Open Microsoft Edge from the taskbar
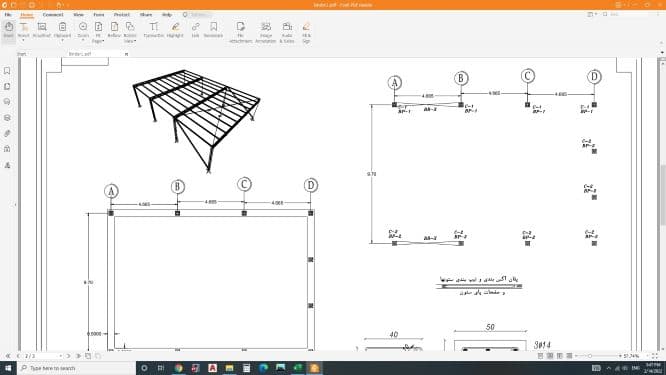 (263, 368)
